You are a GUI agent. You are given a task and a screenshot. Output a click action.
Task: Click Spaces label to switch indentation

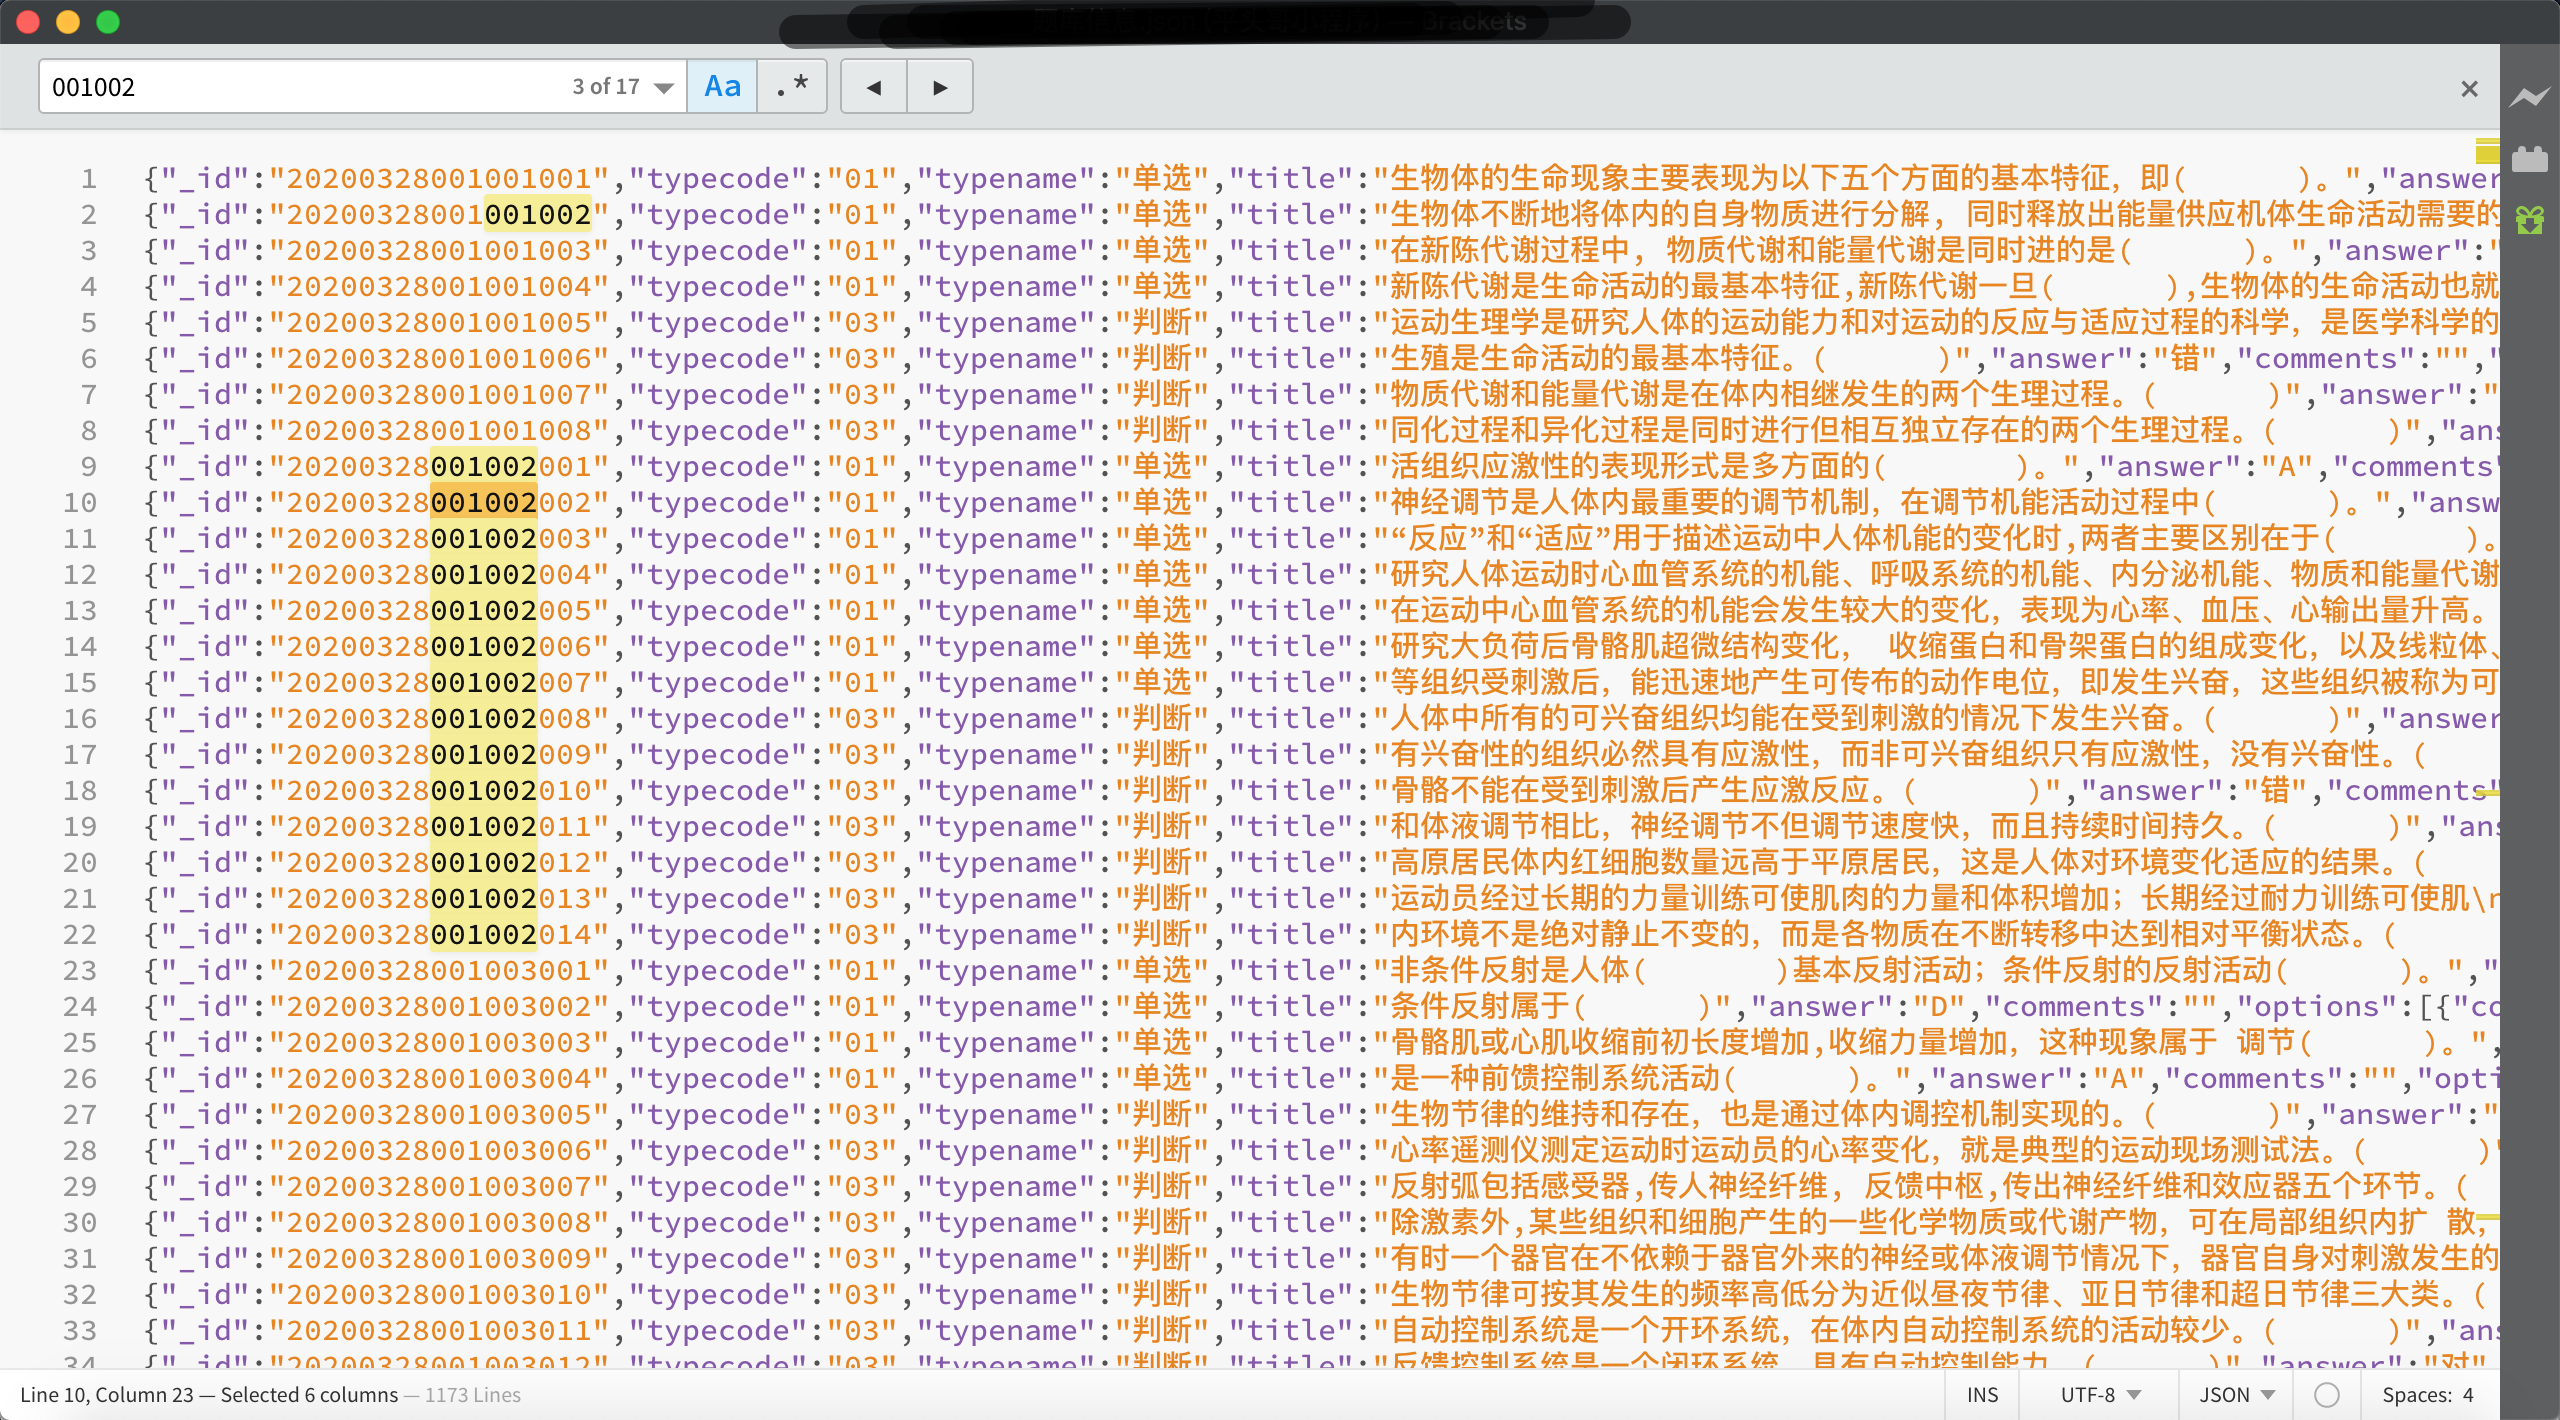coord(2415,1395)
